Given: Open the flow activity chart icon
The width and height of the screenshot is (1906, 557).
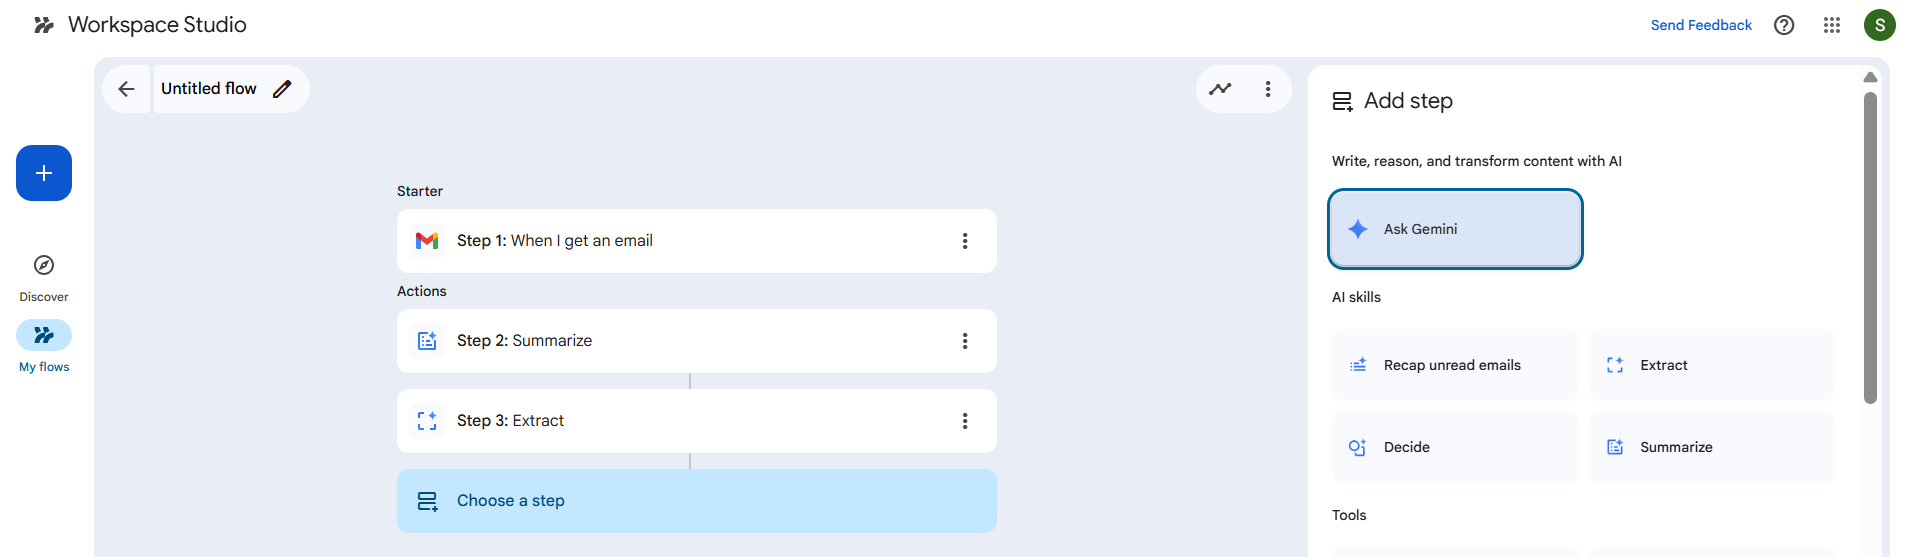Looking at the screenshot, I should (1220, 89).
